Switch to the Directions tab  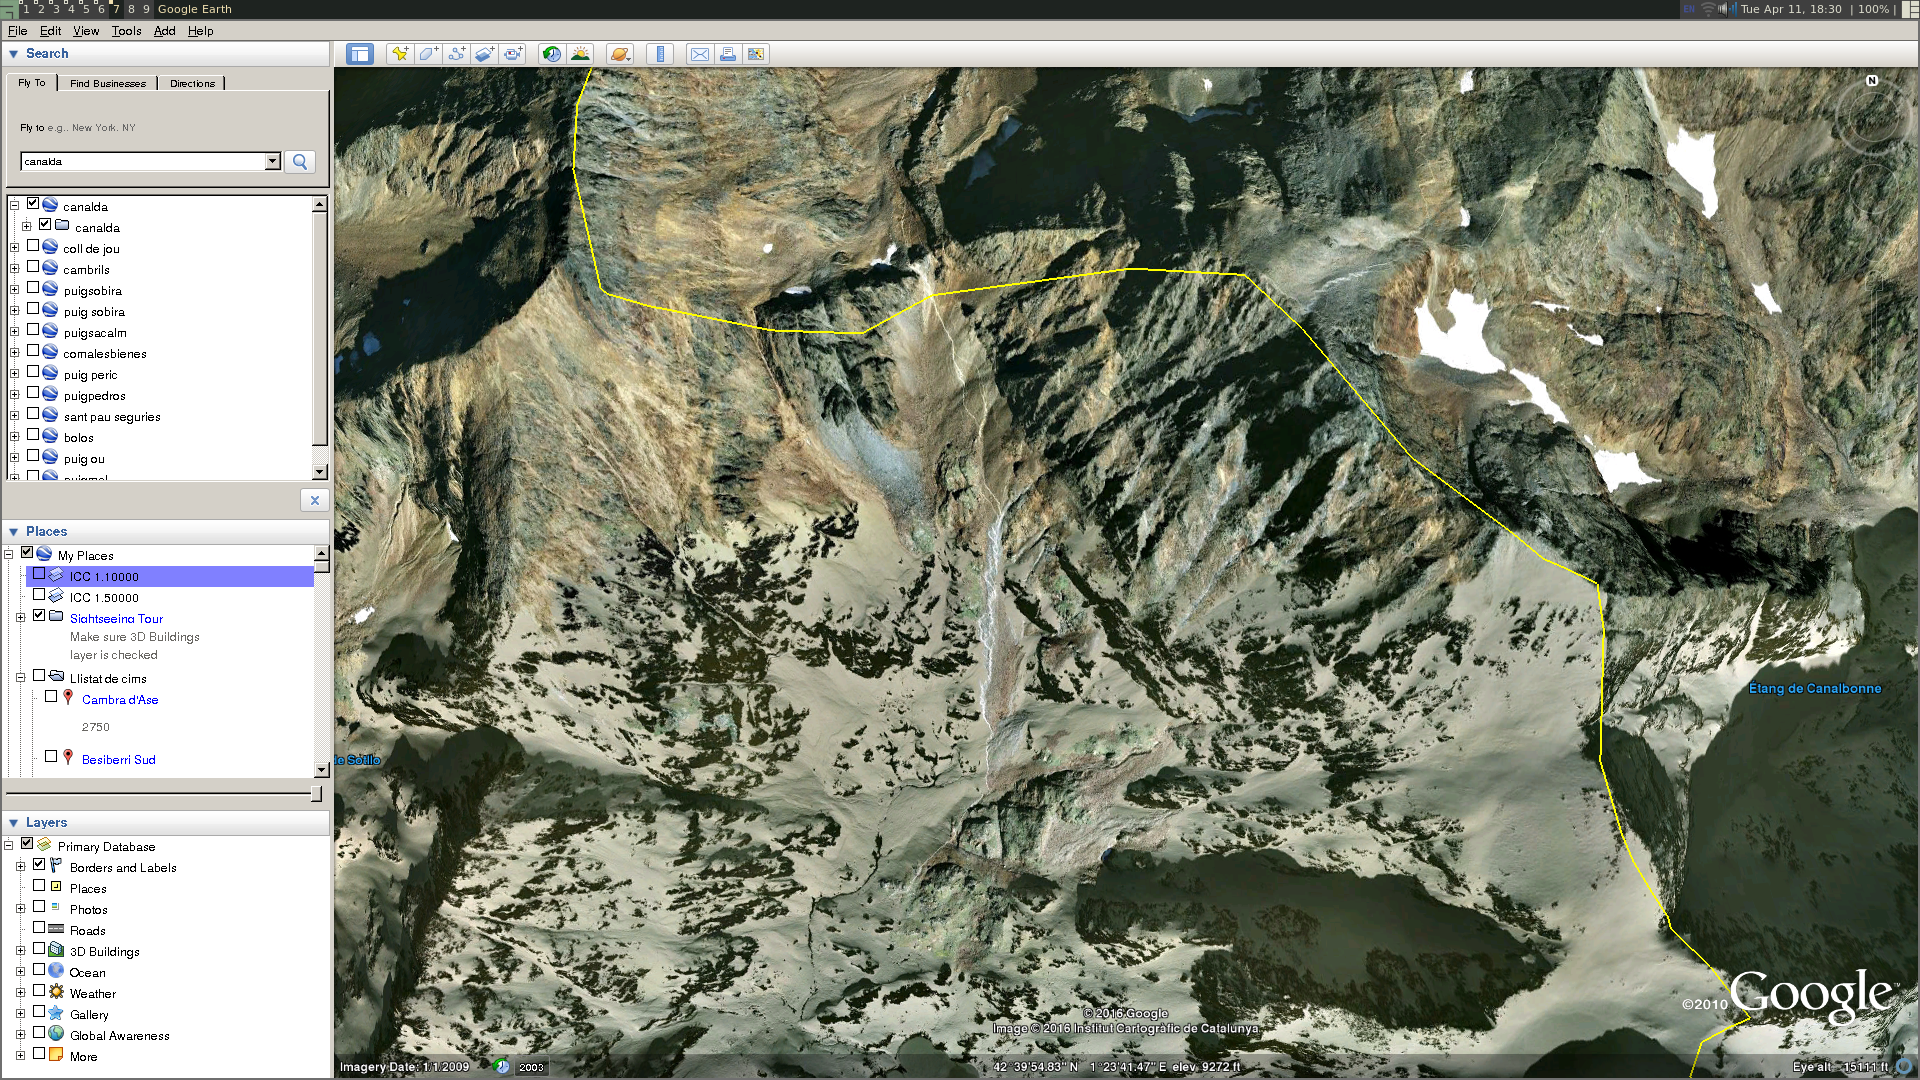click(192, 83)
